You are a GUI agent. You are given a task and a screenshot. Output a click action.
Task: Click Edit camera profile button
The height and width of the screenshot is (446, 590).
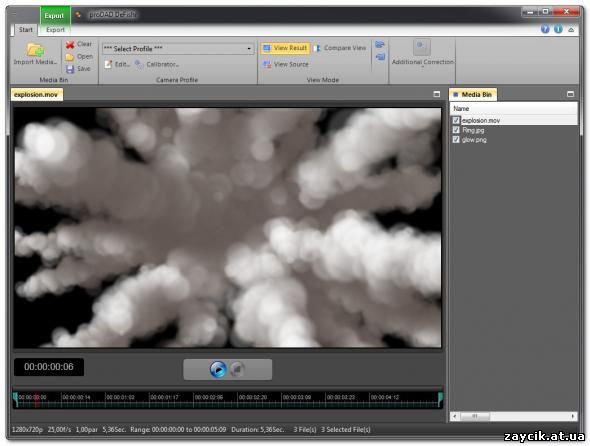[117, 64]
